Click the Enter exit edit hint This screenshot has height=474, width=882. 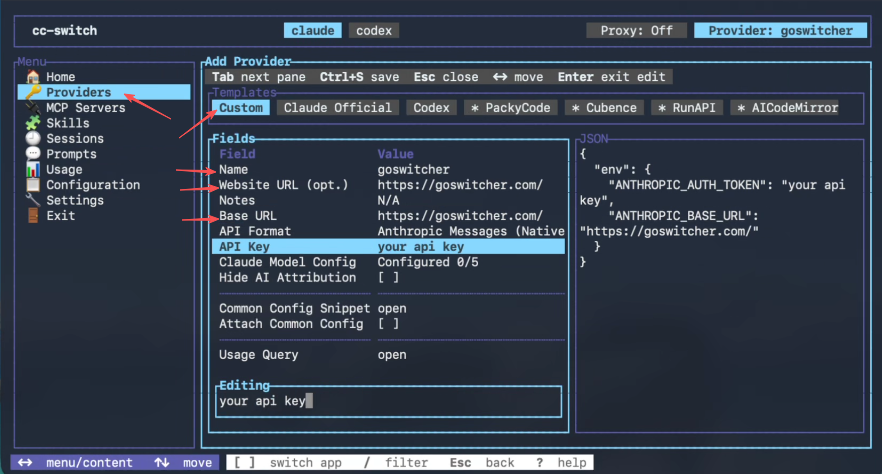[x=611, y=77]
